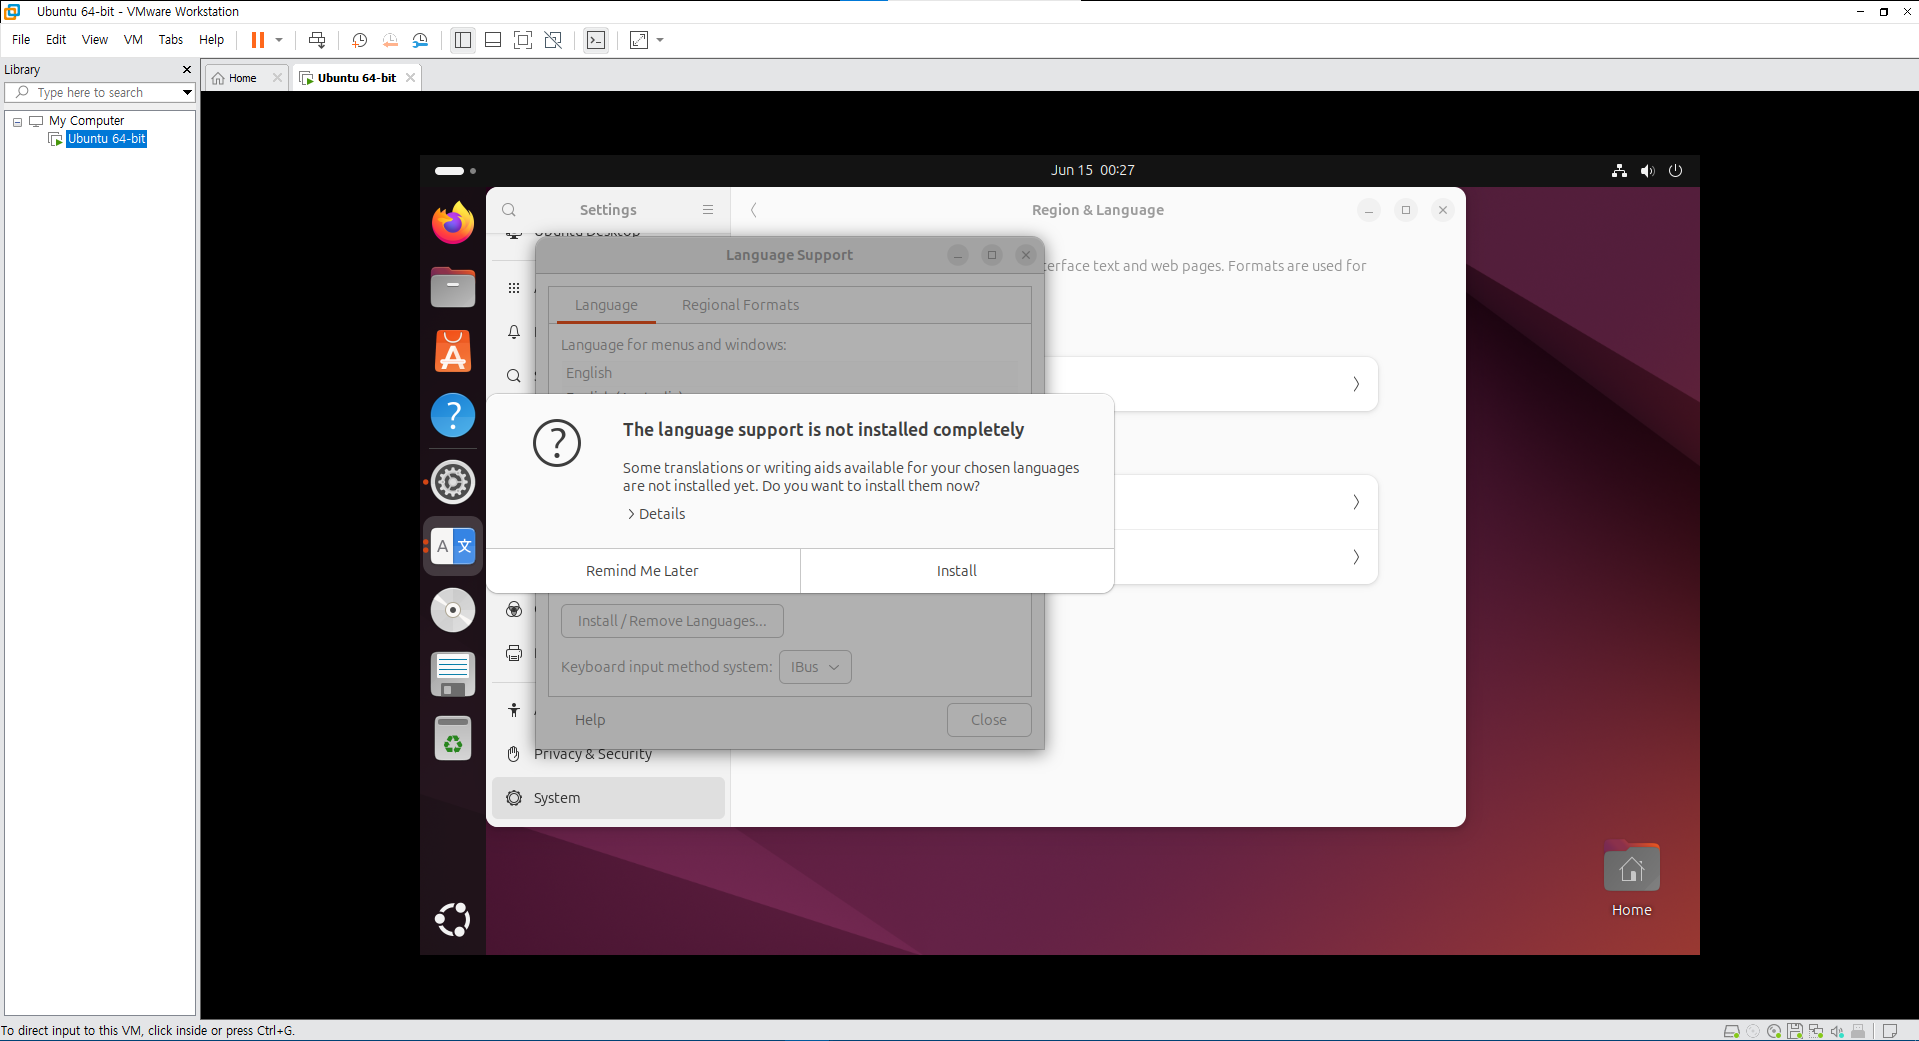Click the stretch guest display icon
The height and width of the screenshot is (1041, 1919).
pos(639,40)
